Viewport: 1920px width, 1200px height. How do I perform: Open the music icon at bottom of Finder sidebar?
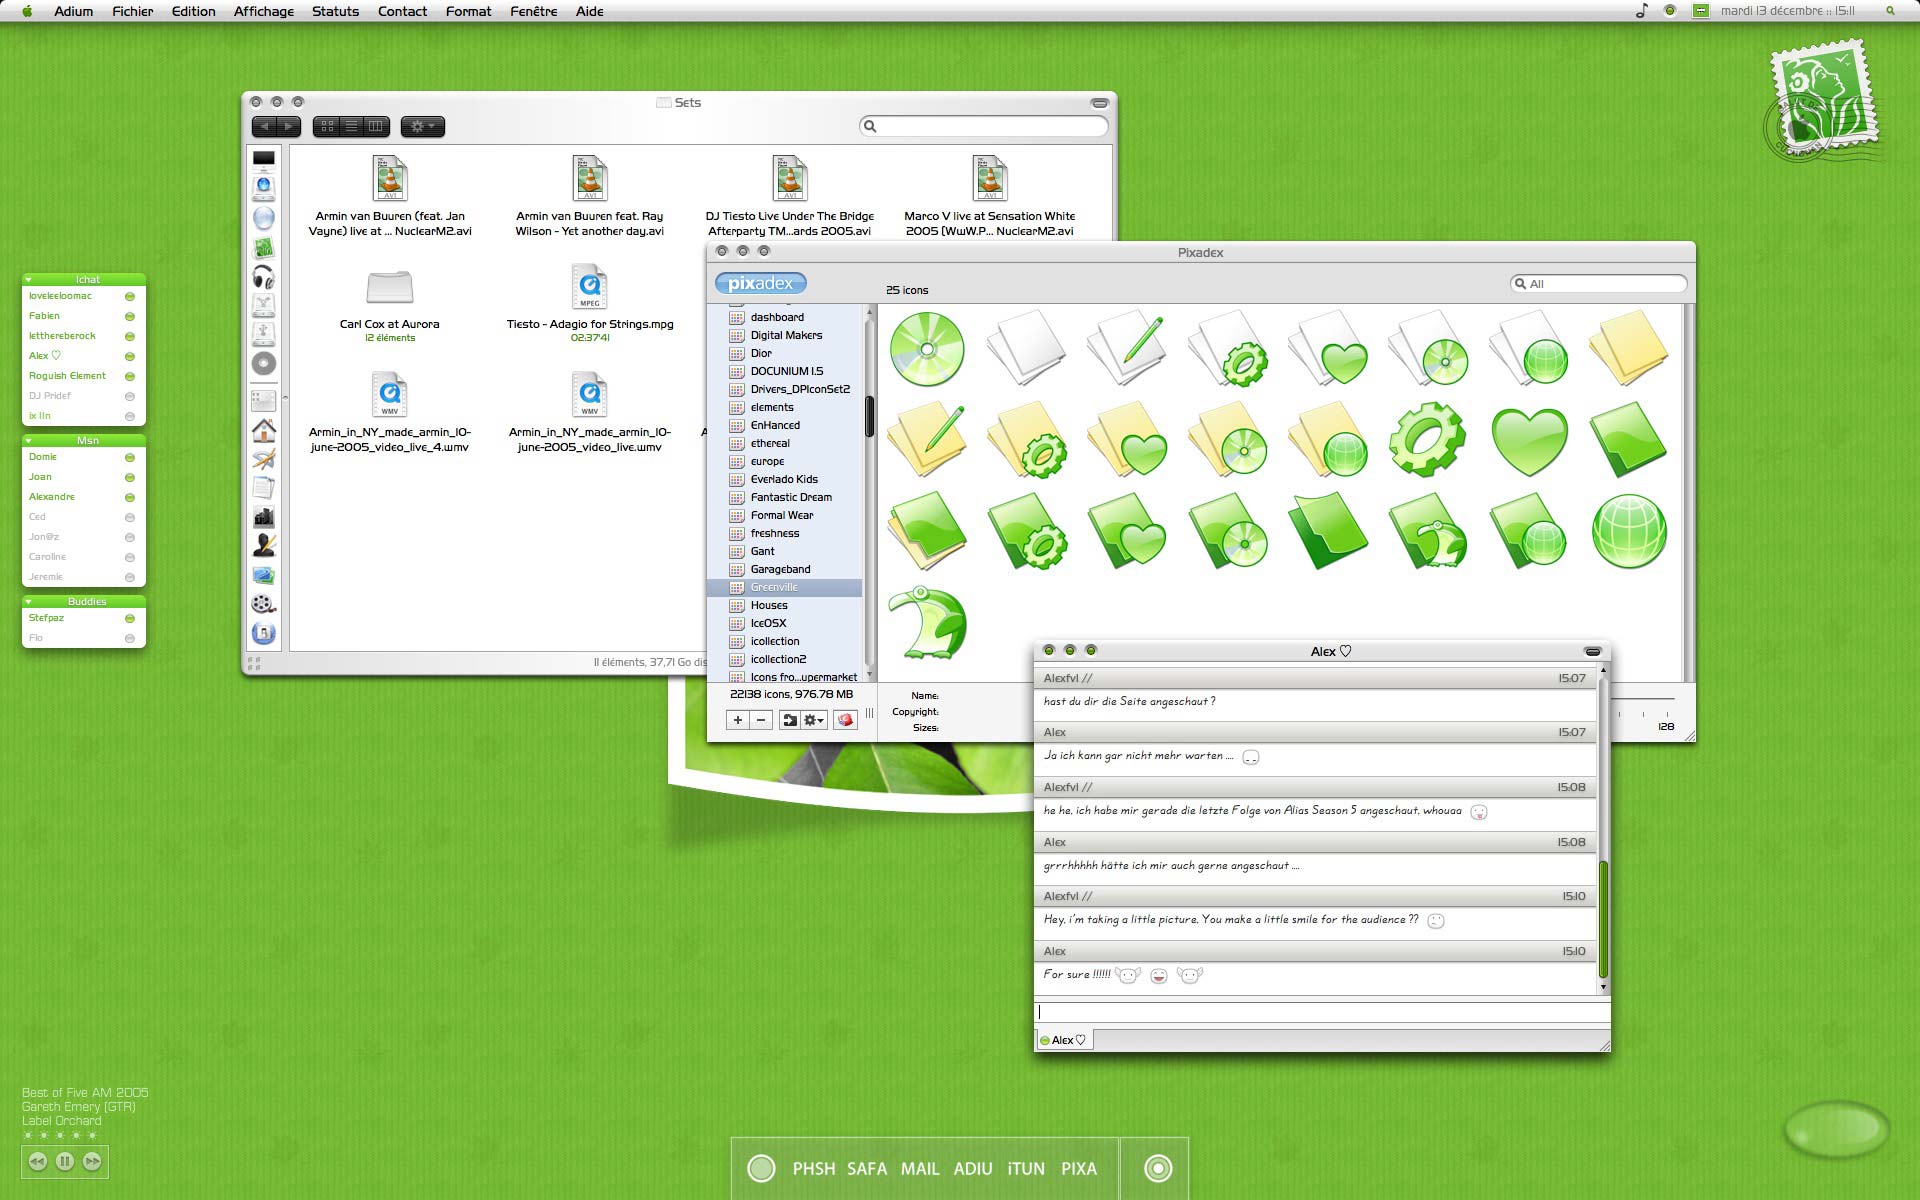coord(264,633)
